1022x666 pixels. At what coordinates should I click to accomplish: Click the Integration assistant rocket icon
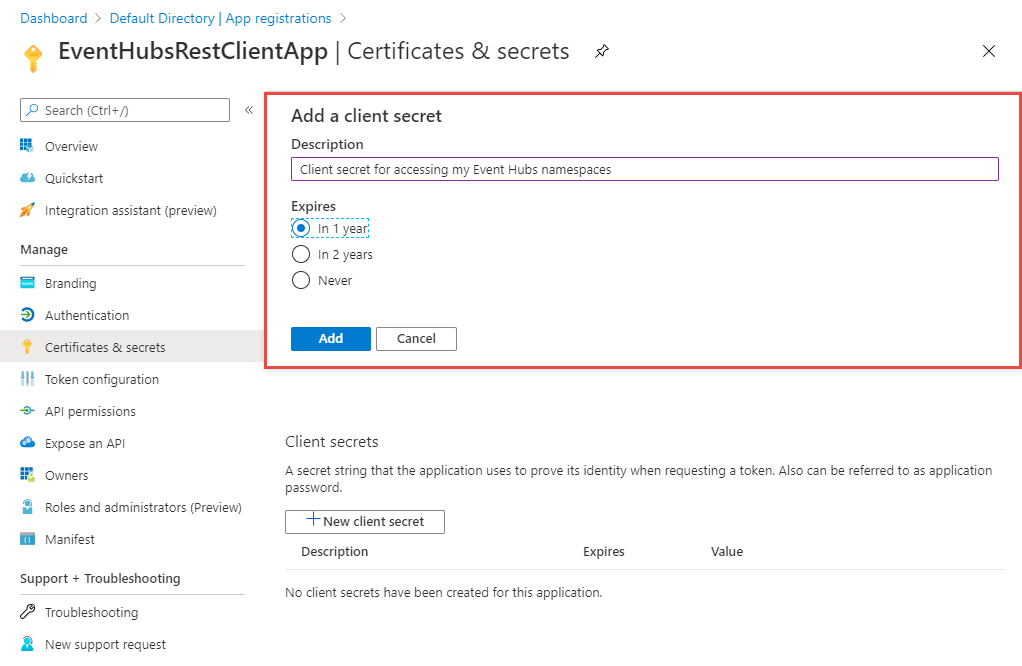(27, 210)
